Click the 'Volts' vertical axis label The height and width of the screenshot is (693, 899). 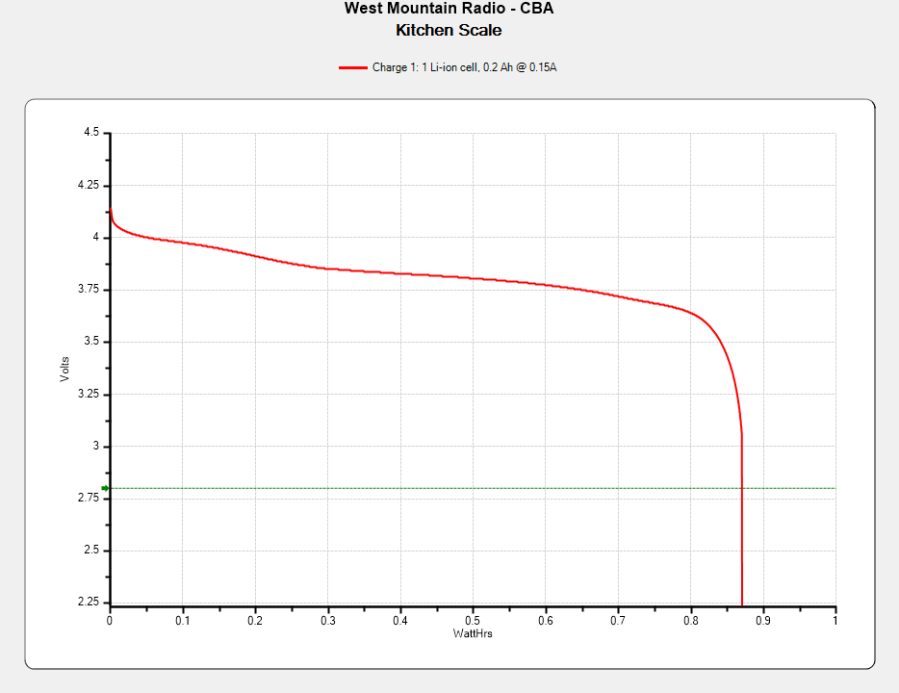65,368
